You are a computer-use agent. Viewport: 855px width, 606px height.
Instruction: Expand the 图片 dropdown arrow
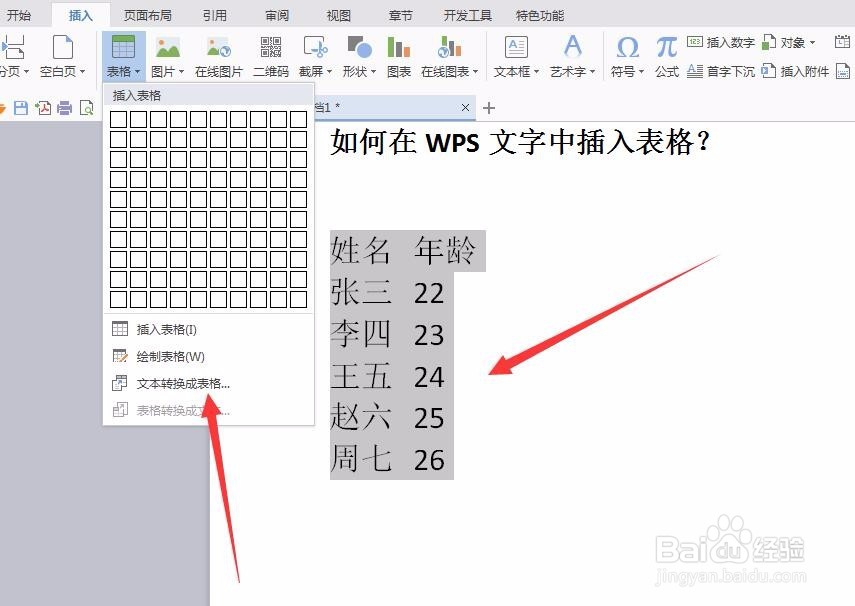coord(182,72)
